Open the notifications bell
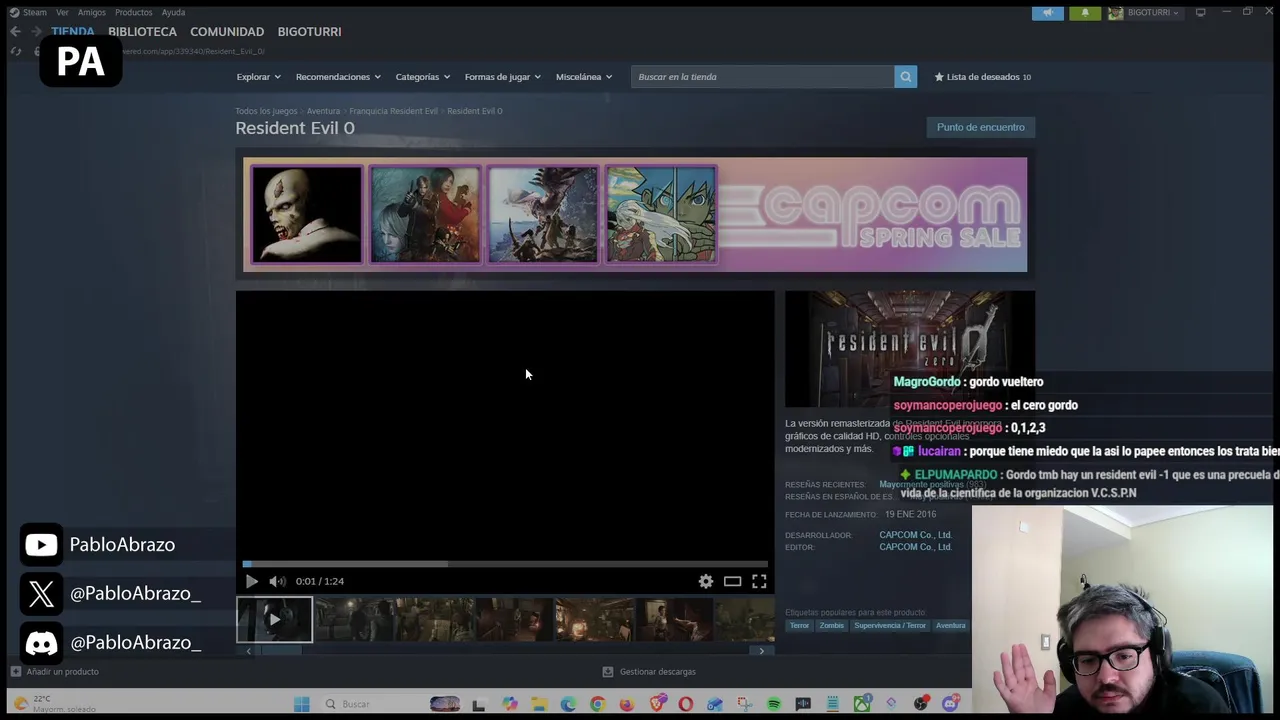 [1085, 13]
